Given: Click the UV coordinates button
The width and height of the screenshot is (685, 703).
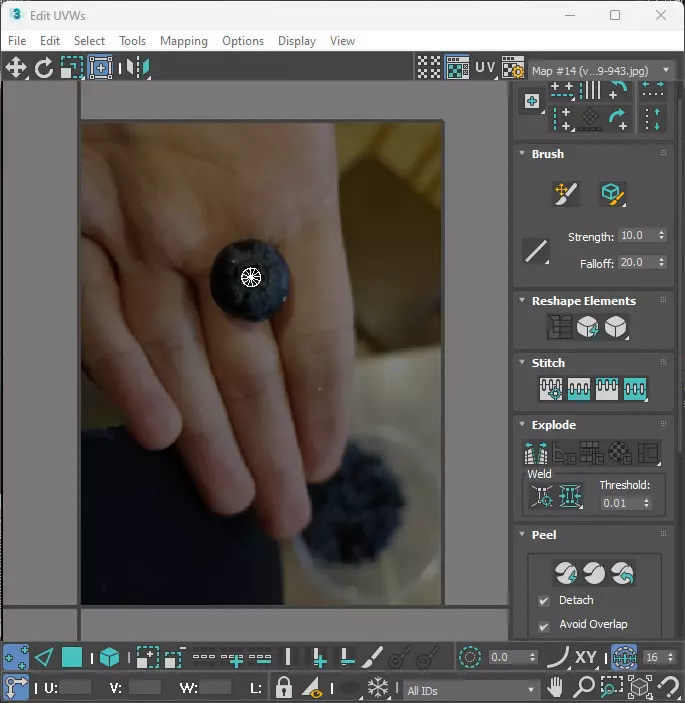Looking at the screenshot, I should (x=485, y=68).
